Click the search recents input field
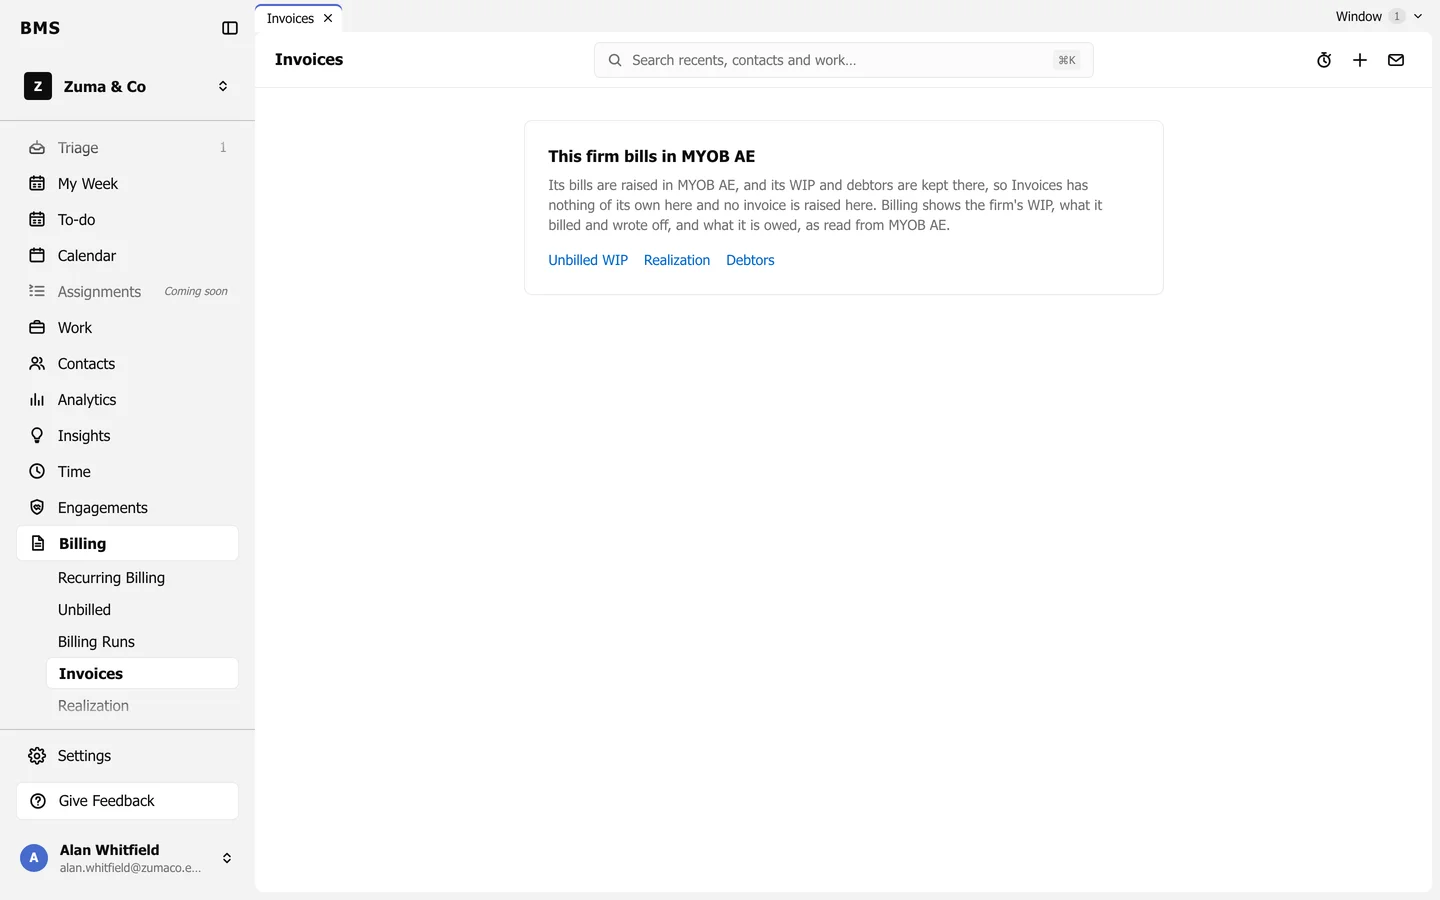Screen dimensions: 1440x900 click(843, 60)
